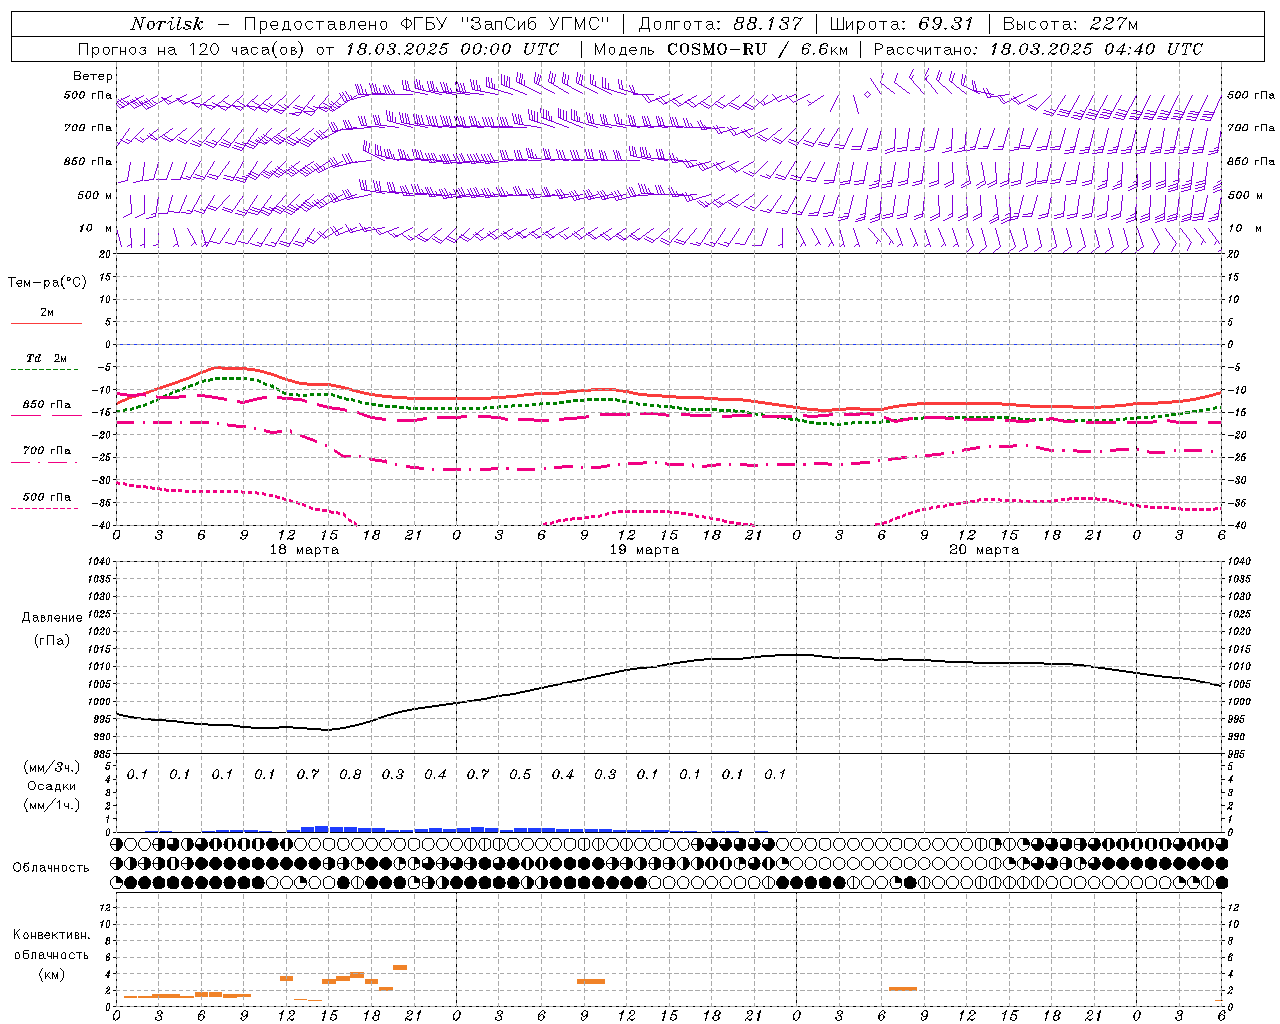Click the 500 гПа temperature legend label

[47, 497]
